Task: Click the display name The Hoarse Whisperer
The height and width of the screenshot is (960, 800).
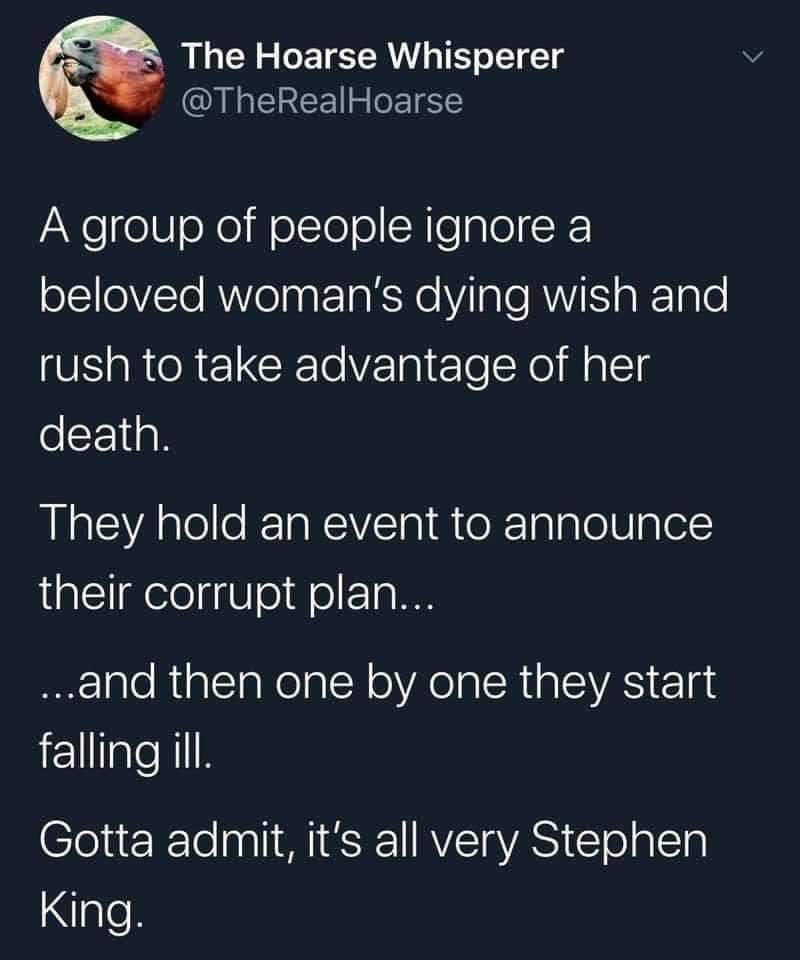Action: 372,56
